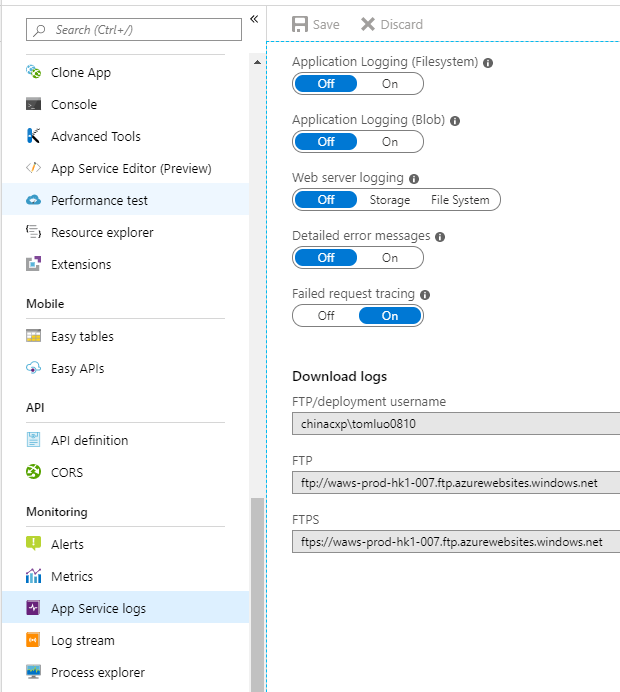
Task: Open Metrics label under Monitoring
Action: [71, 576]
